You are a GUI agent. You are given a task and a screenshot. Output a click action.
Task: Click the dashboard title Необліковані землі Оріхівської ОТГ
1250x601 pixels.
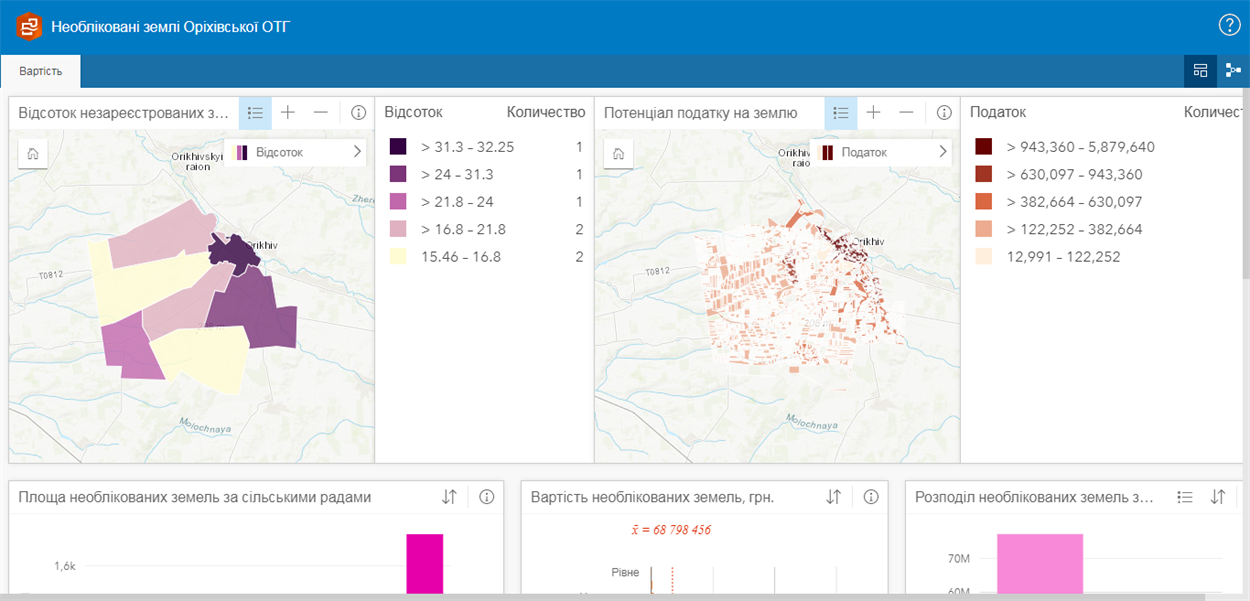tap(171, 27)
